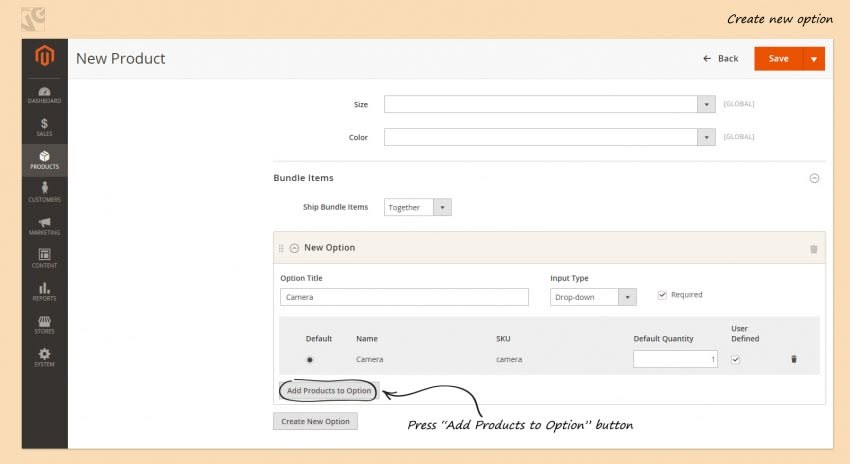
Task: Open the Customers sidebar menu
Action: click(x=44, y=192)
